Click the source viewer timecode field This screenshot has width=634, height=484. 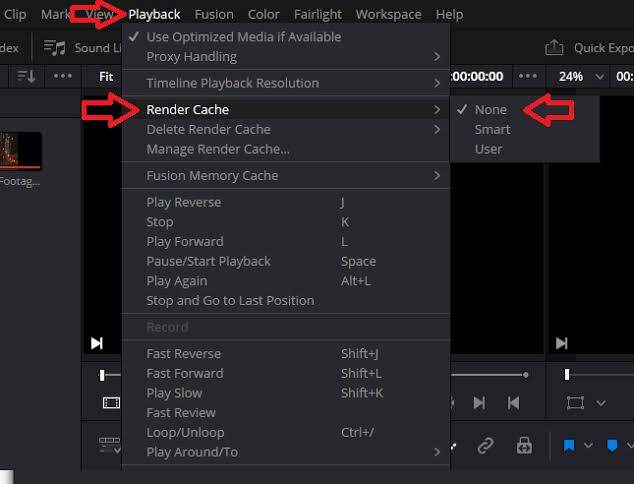point(477,76)
